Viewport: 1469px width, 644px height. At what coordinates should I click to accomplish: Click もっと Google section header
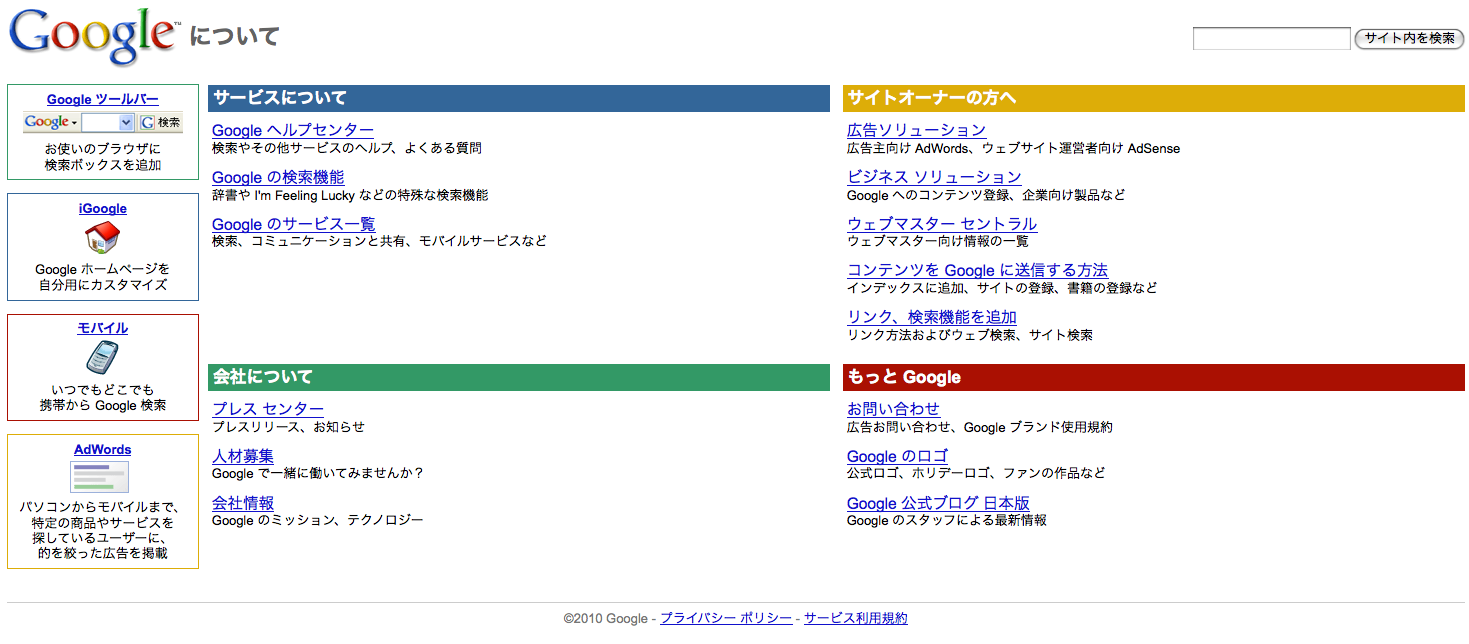(1154, 377)
